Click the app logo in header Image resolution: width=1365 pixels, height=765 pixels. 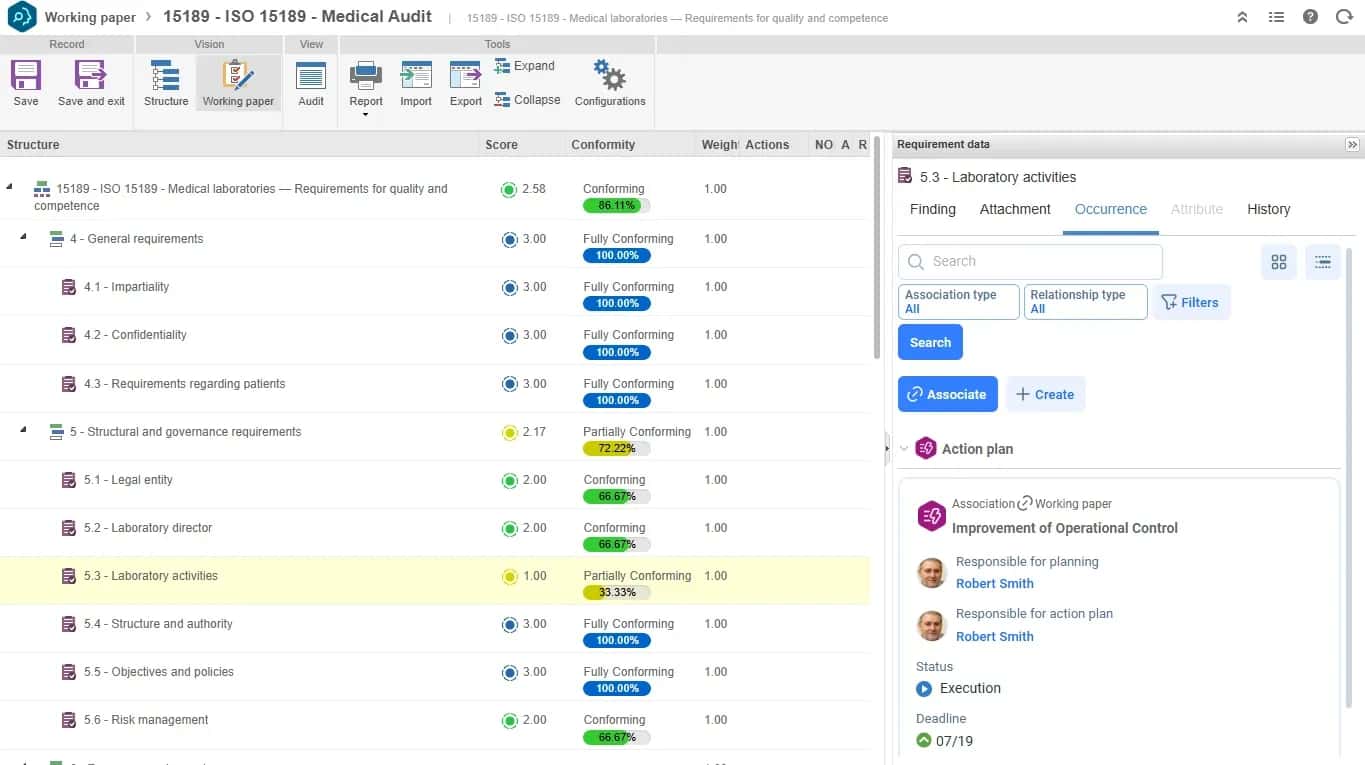coord(21,17)
